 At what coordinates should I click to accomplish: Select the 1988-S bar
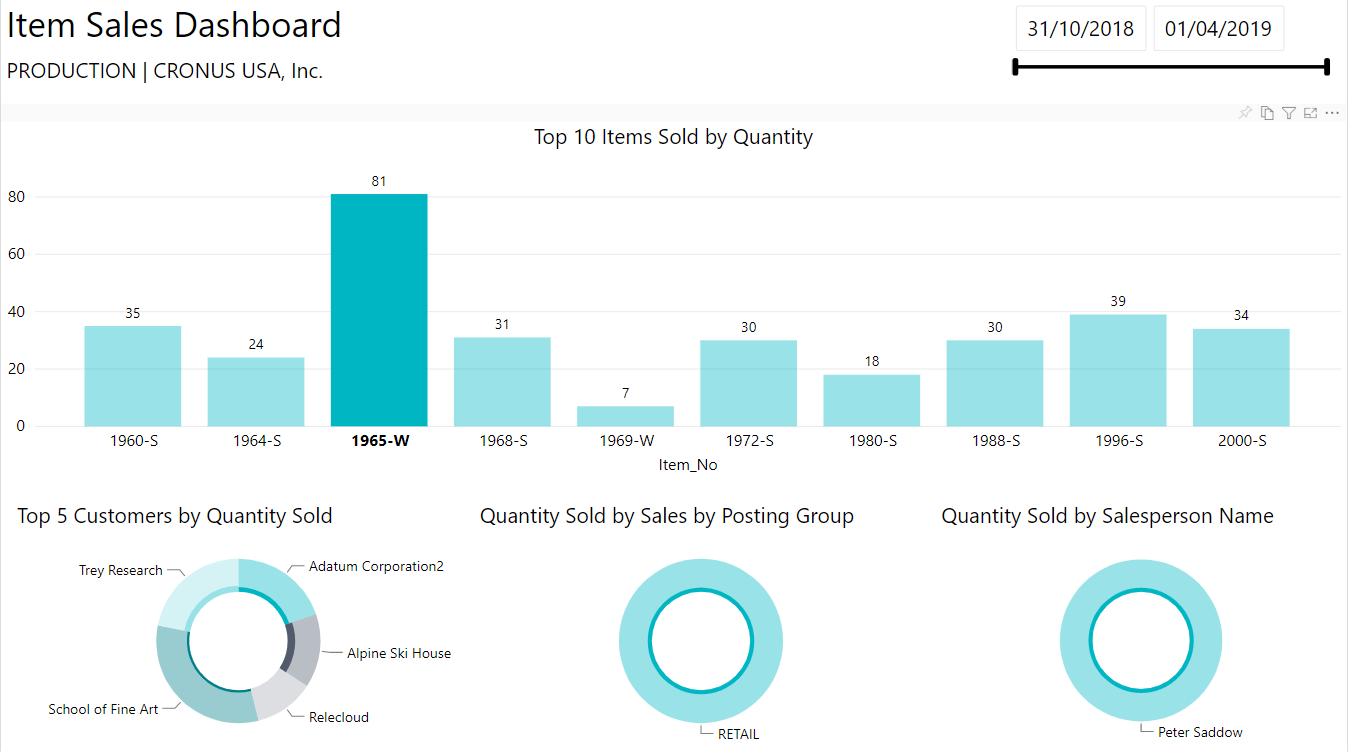995,383
